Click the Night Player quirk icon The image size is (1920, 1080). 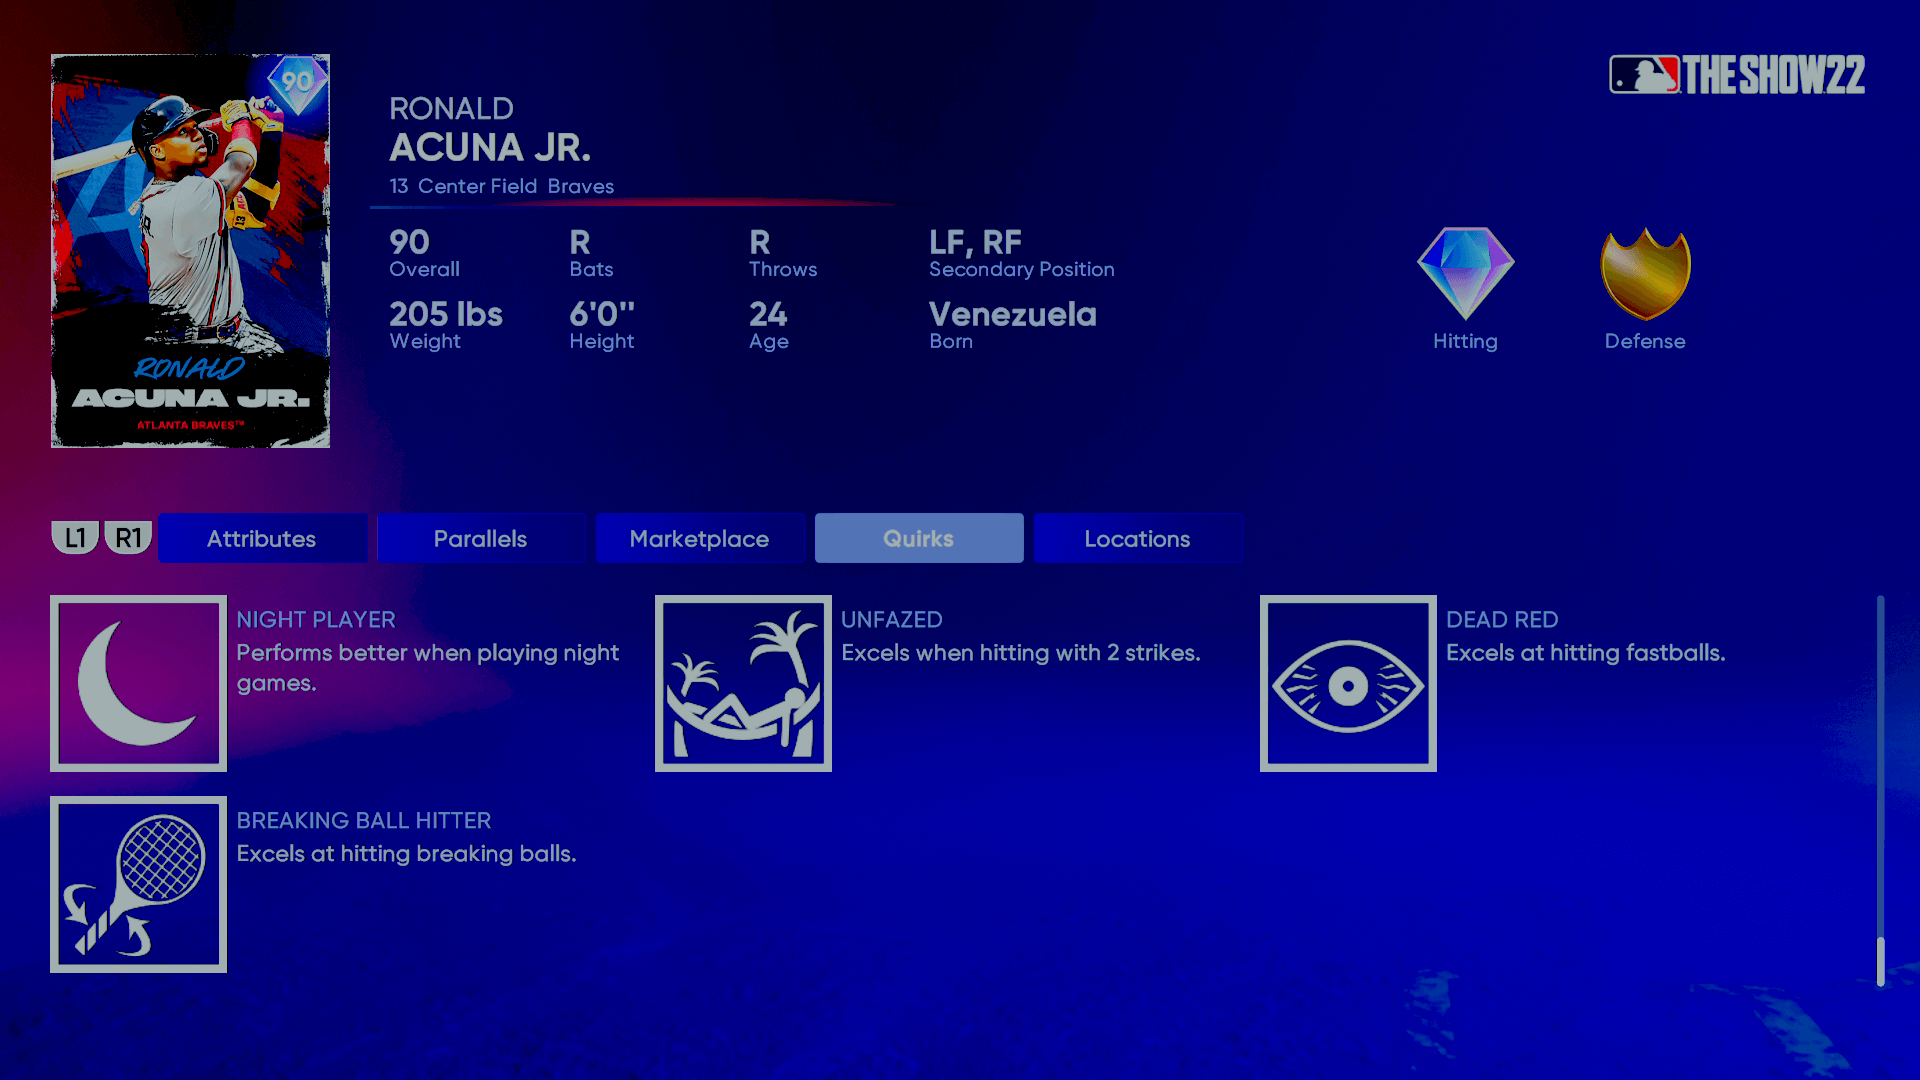[138, 682]
